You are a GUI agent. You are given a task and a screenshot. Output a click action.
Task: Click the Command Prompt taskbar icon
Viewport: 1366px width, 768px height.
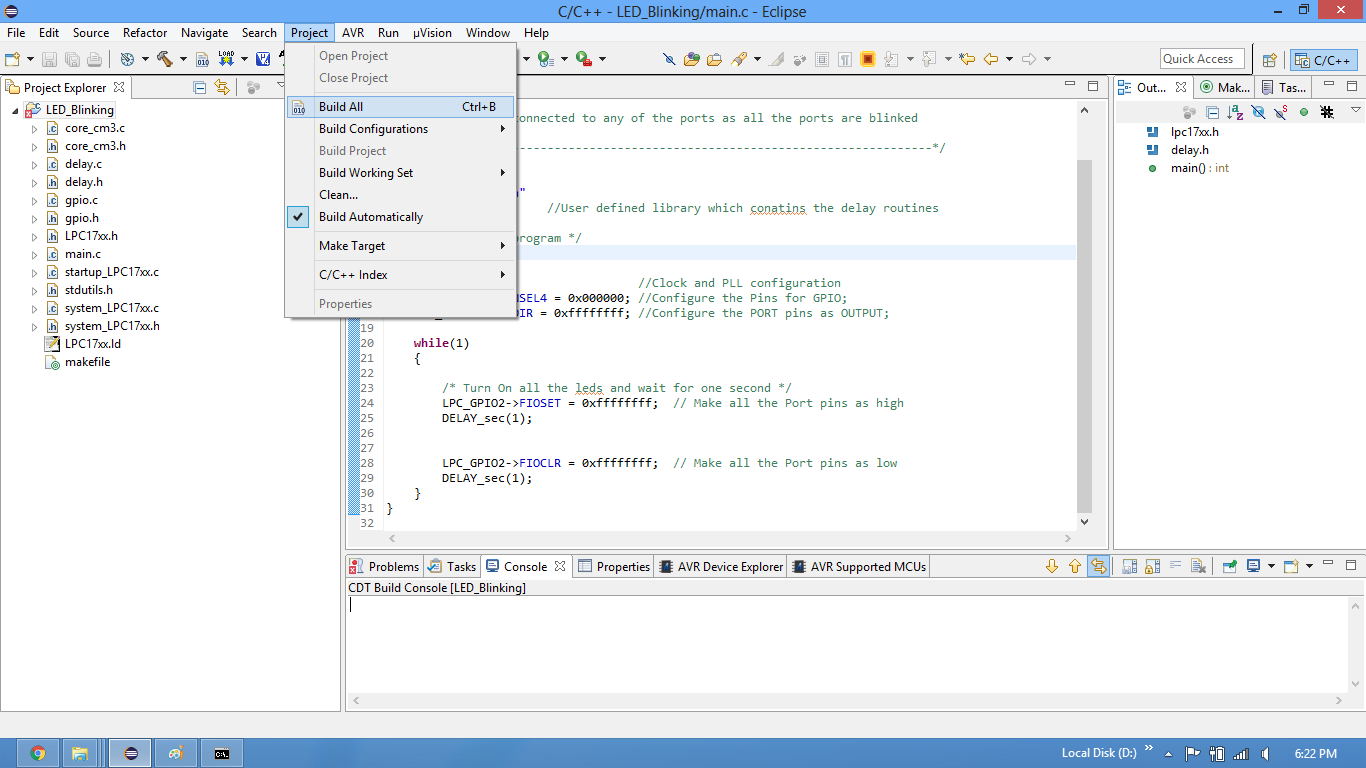222,753
